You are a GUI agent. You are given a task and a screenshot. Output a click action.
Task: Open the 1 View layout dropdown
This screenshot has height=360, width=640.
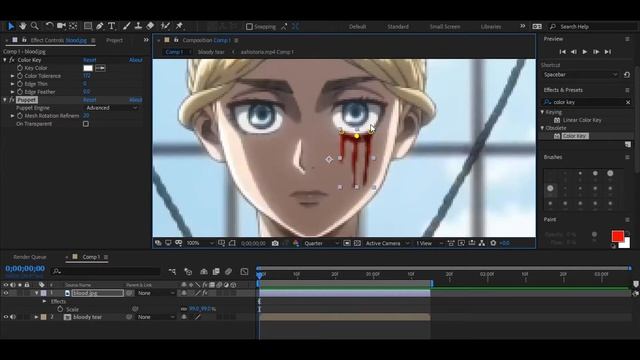click(429, 243)
